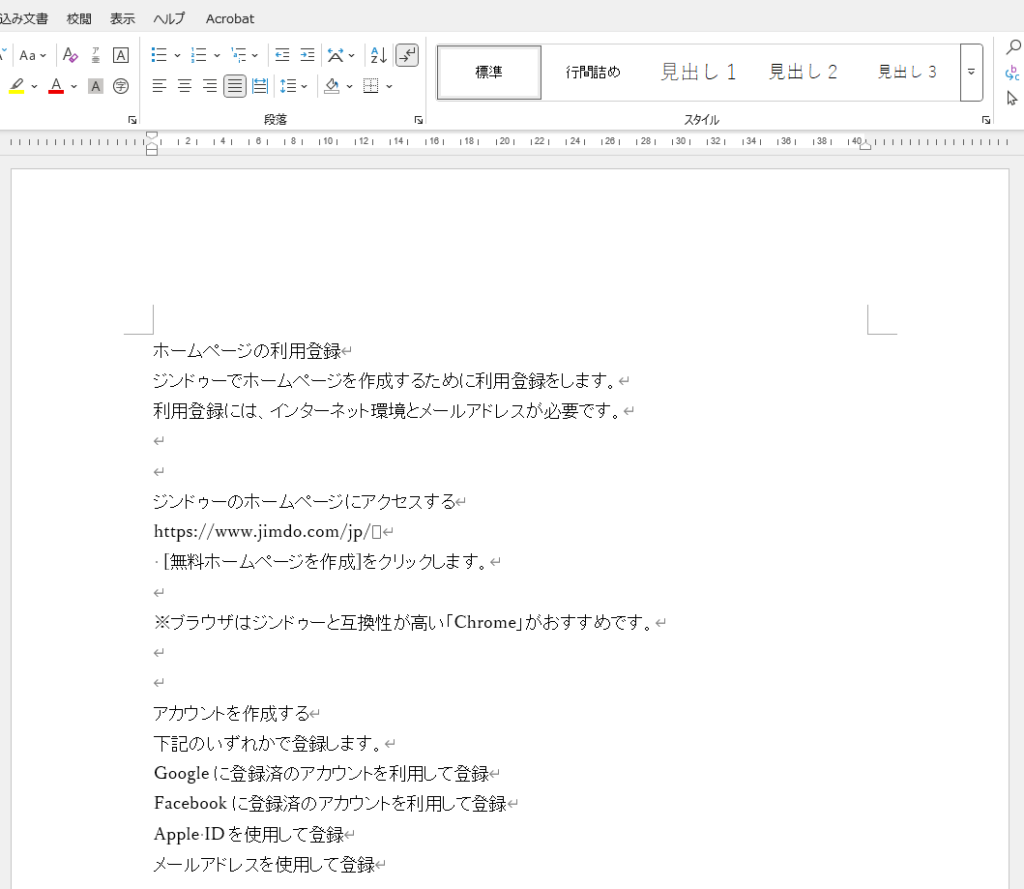
Task: Open the 校閲 ribbon tab
Action: click(x=79, y=18)
